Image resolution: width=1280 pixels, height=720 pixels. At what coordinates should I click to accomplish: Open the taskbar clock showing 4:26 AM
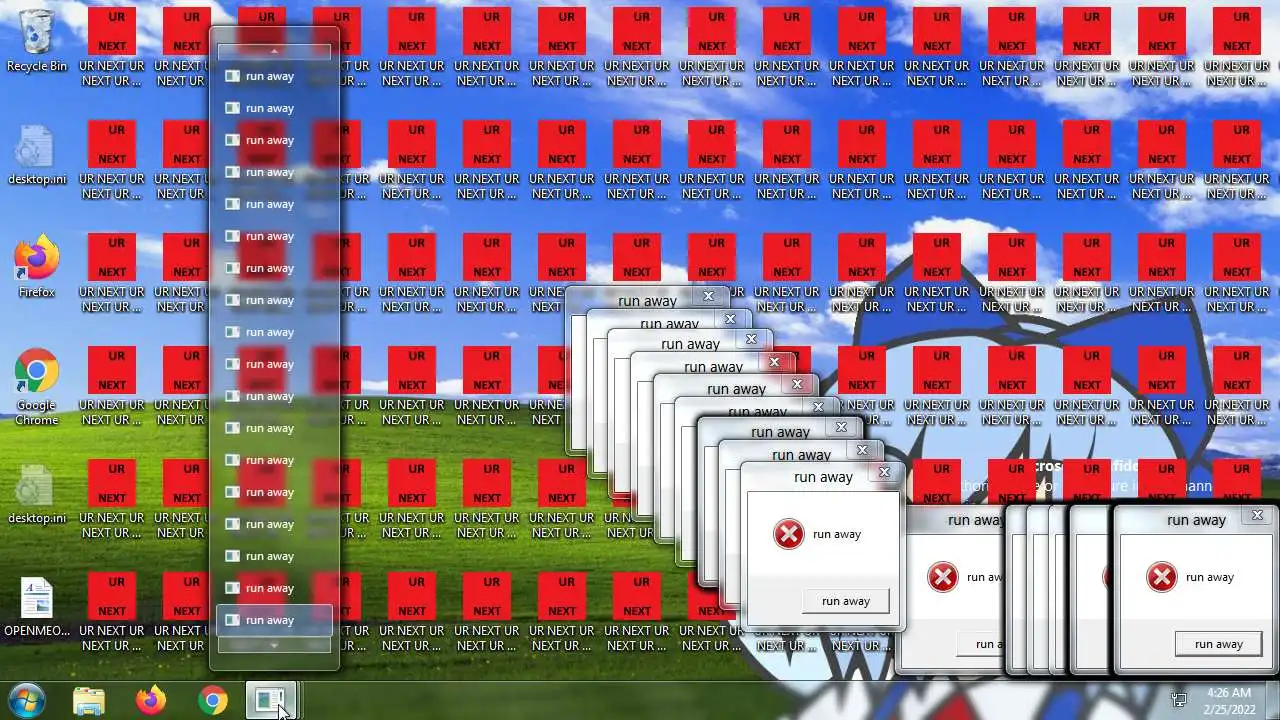point(1229,700)
